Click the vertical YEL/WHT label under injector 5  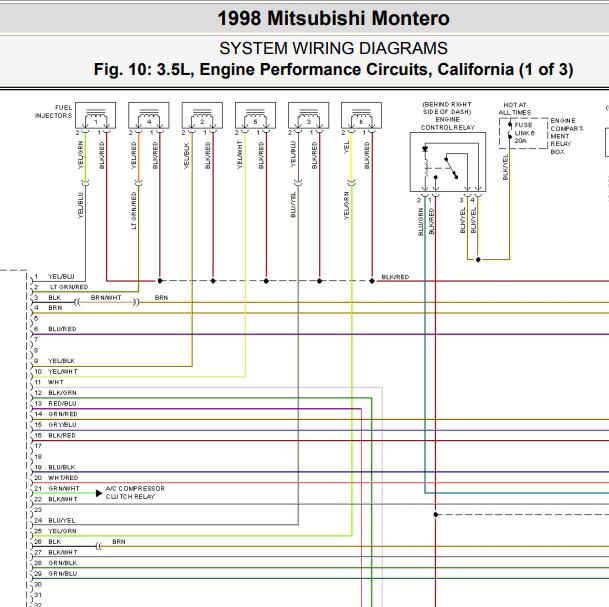point(240,155)
